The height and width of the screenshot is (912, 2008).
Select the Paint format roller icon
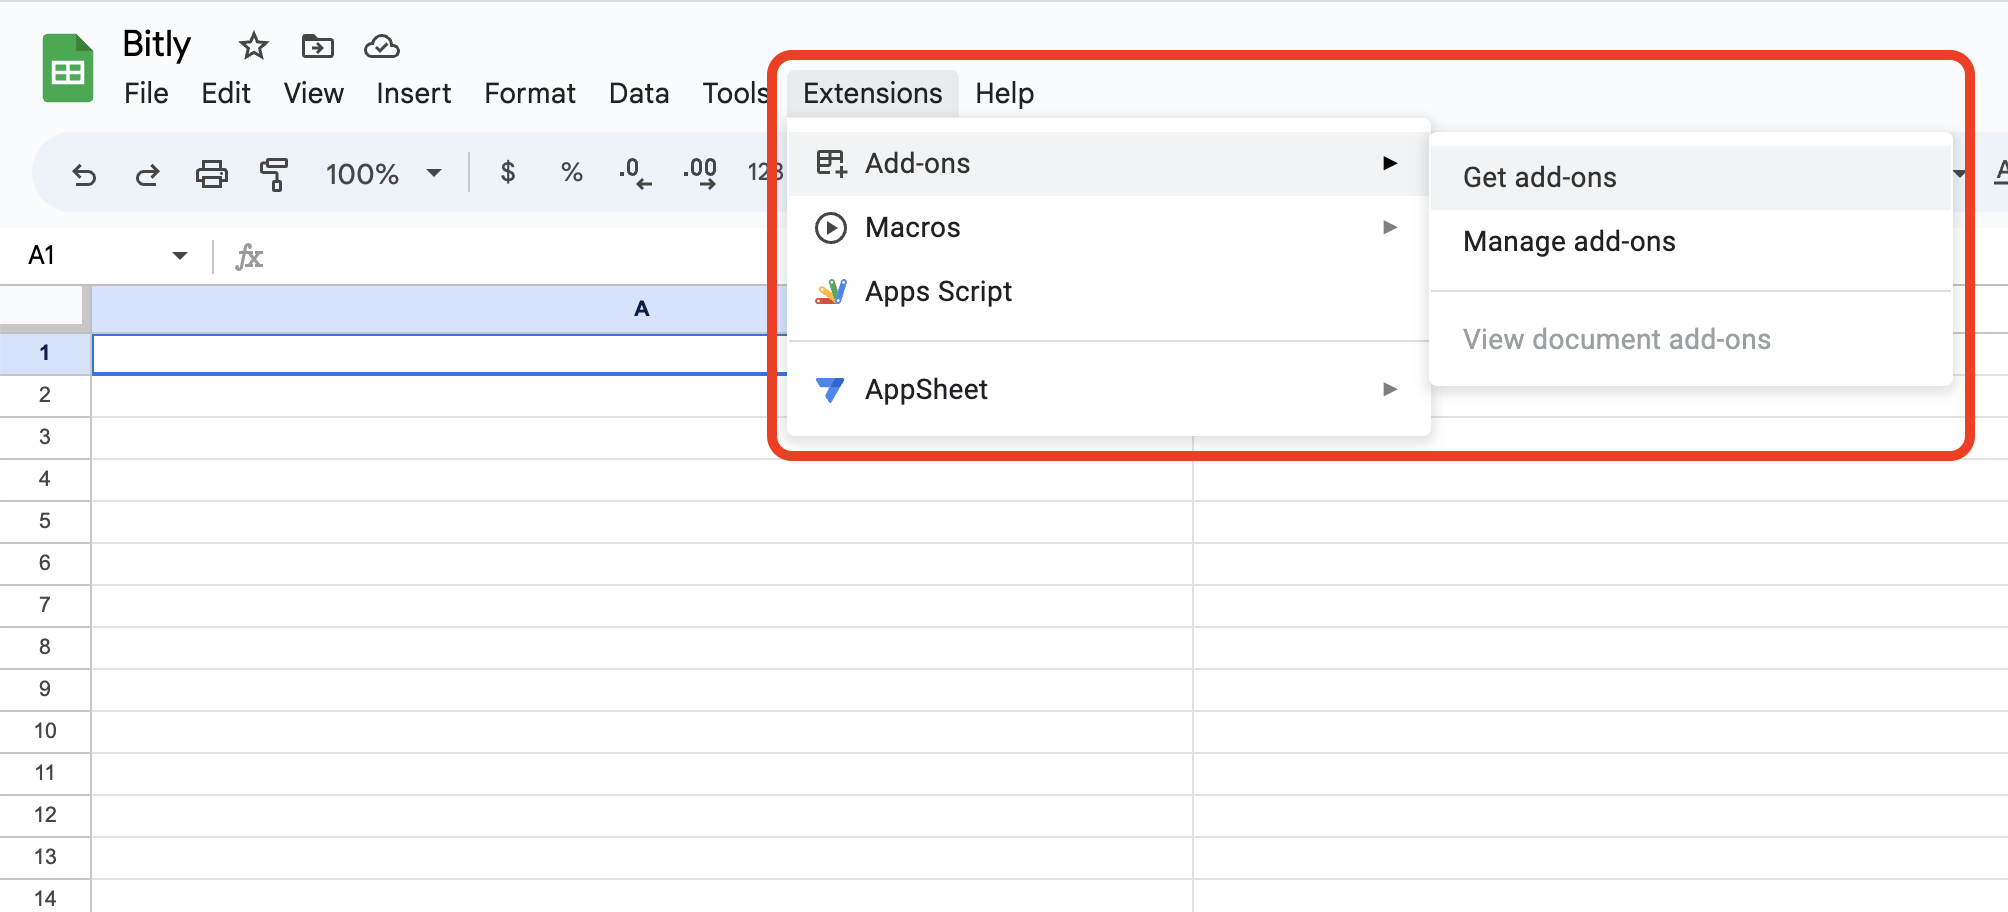point(274,175)
